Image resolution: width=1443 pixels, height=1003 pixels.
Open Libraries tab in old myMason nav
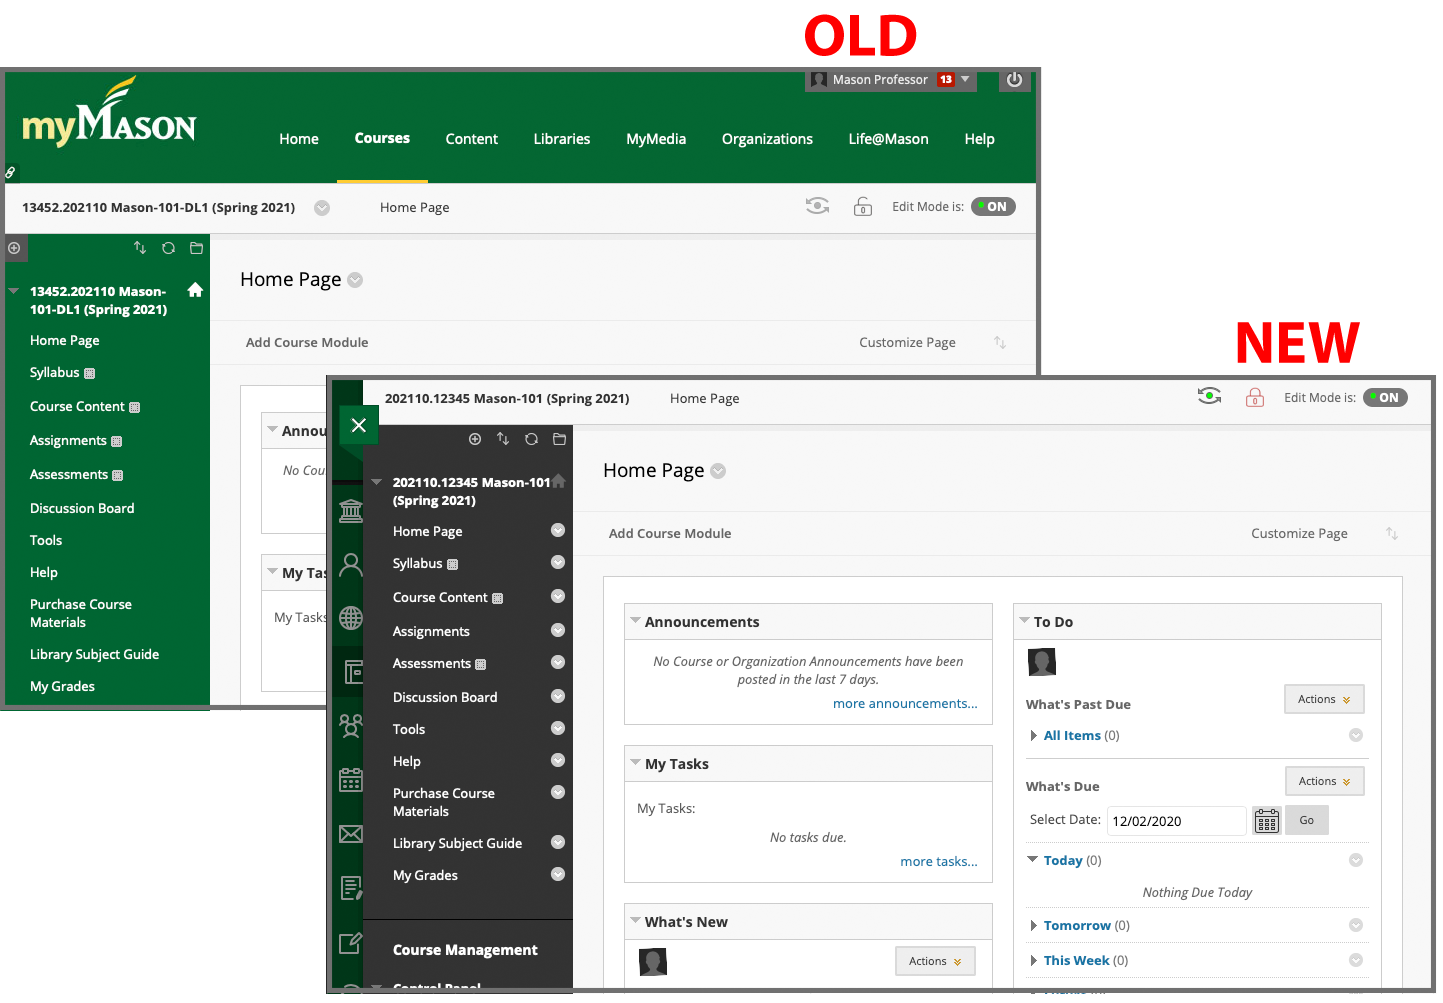click(x=562, y=139)
